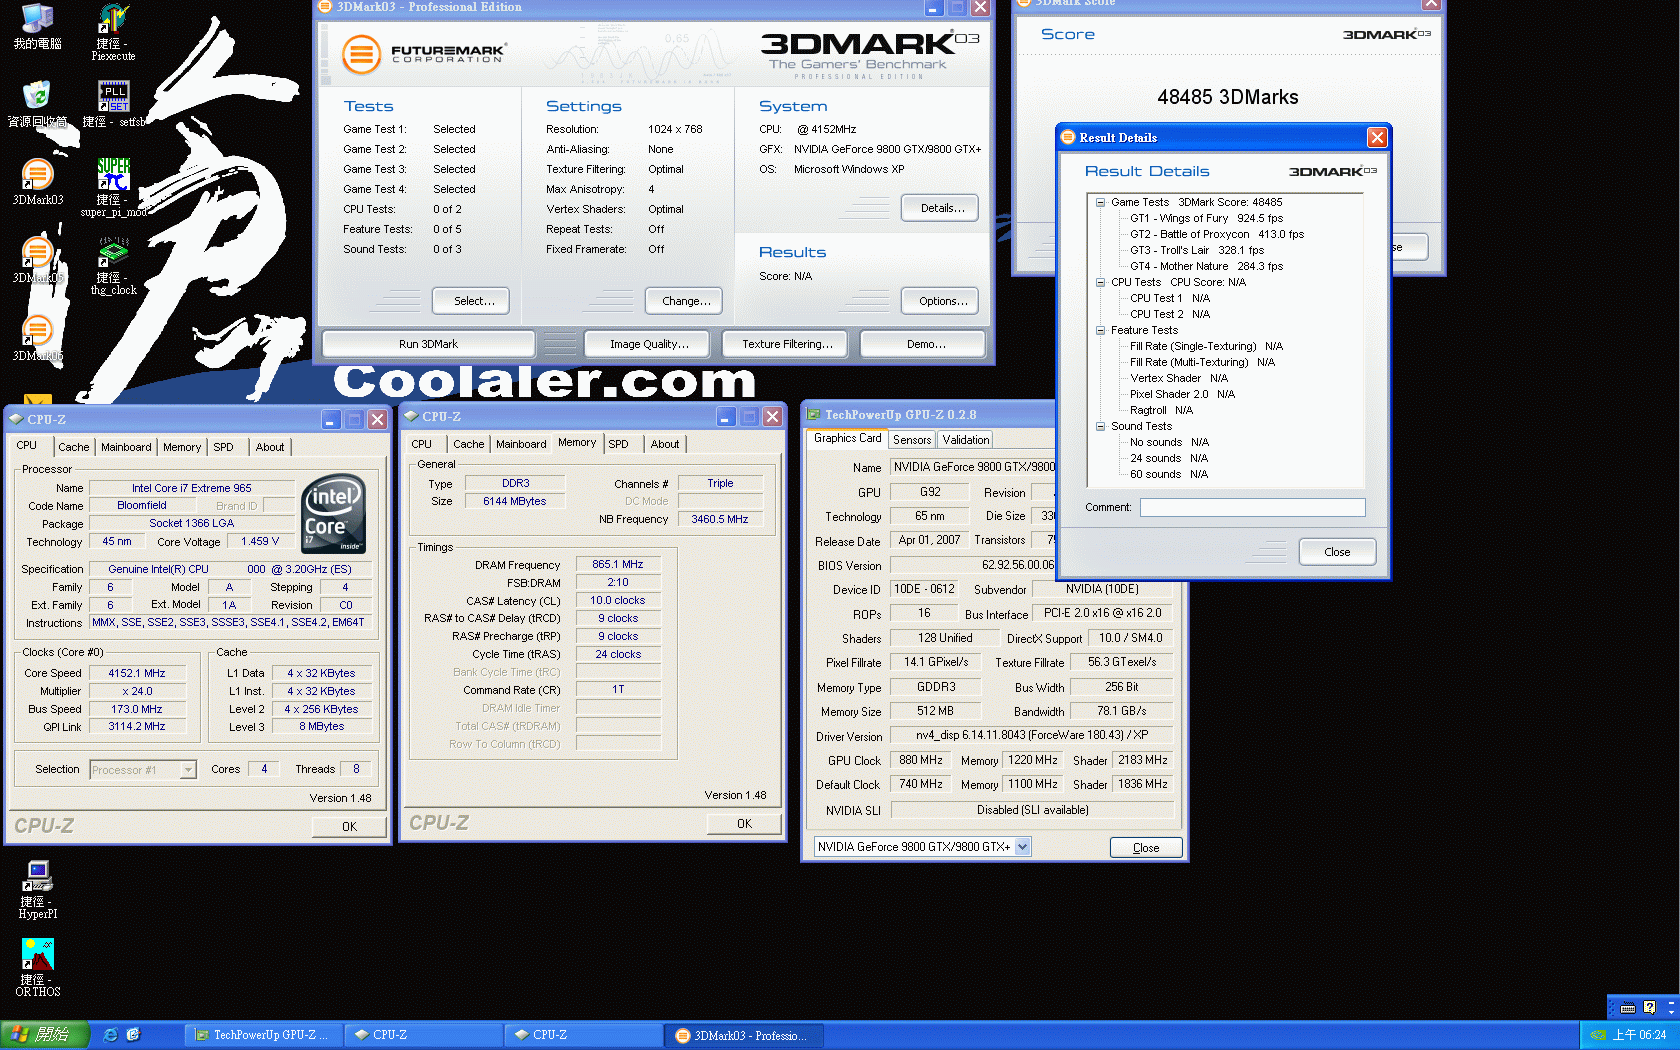Viewport: 1680px width, 1050px height.
Task: Select GT1 - Wings of Fury result row
Action: [1206, 218]
